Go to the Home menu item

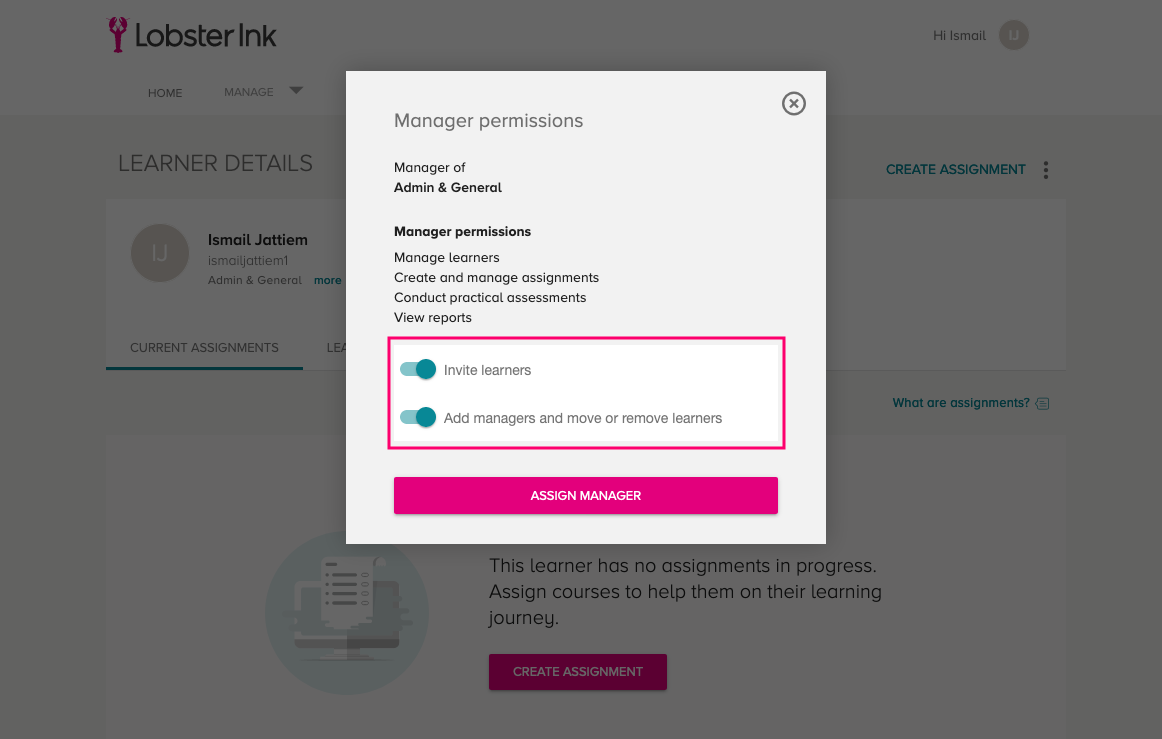point(165,93)
